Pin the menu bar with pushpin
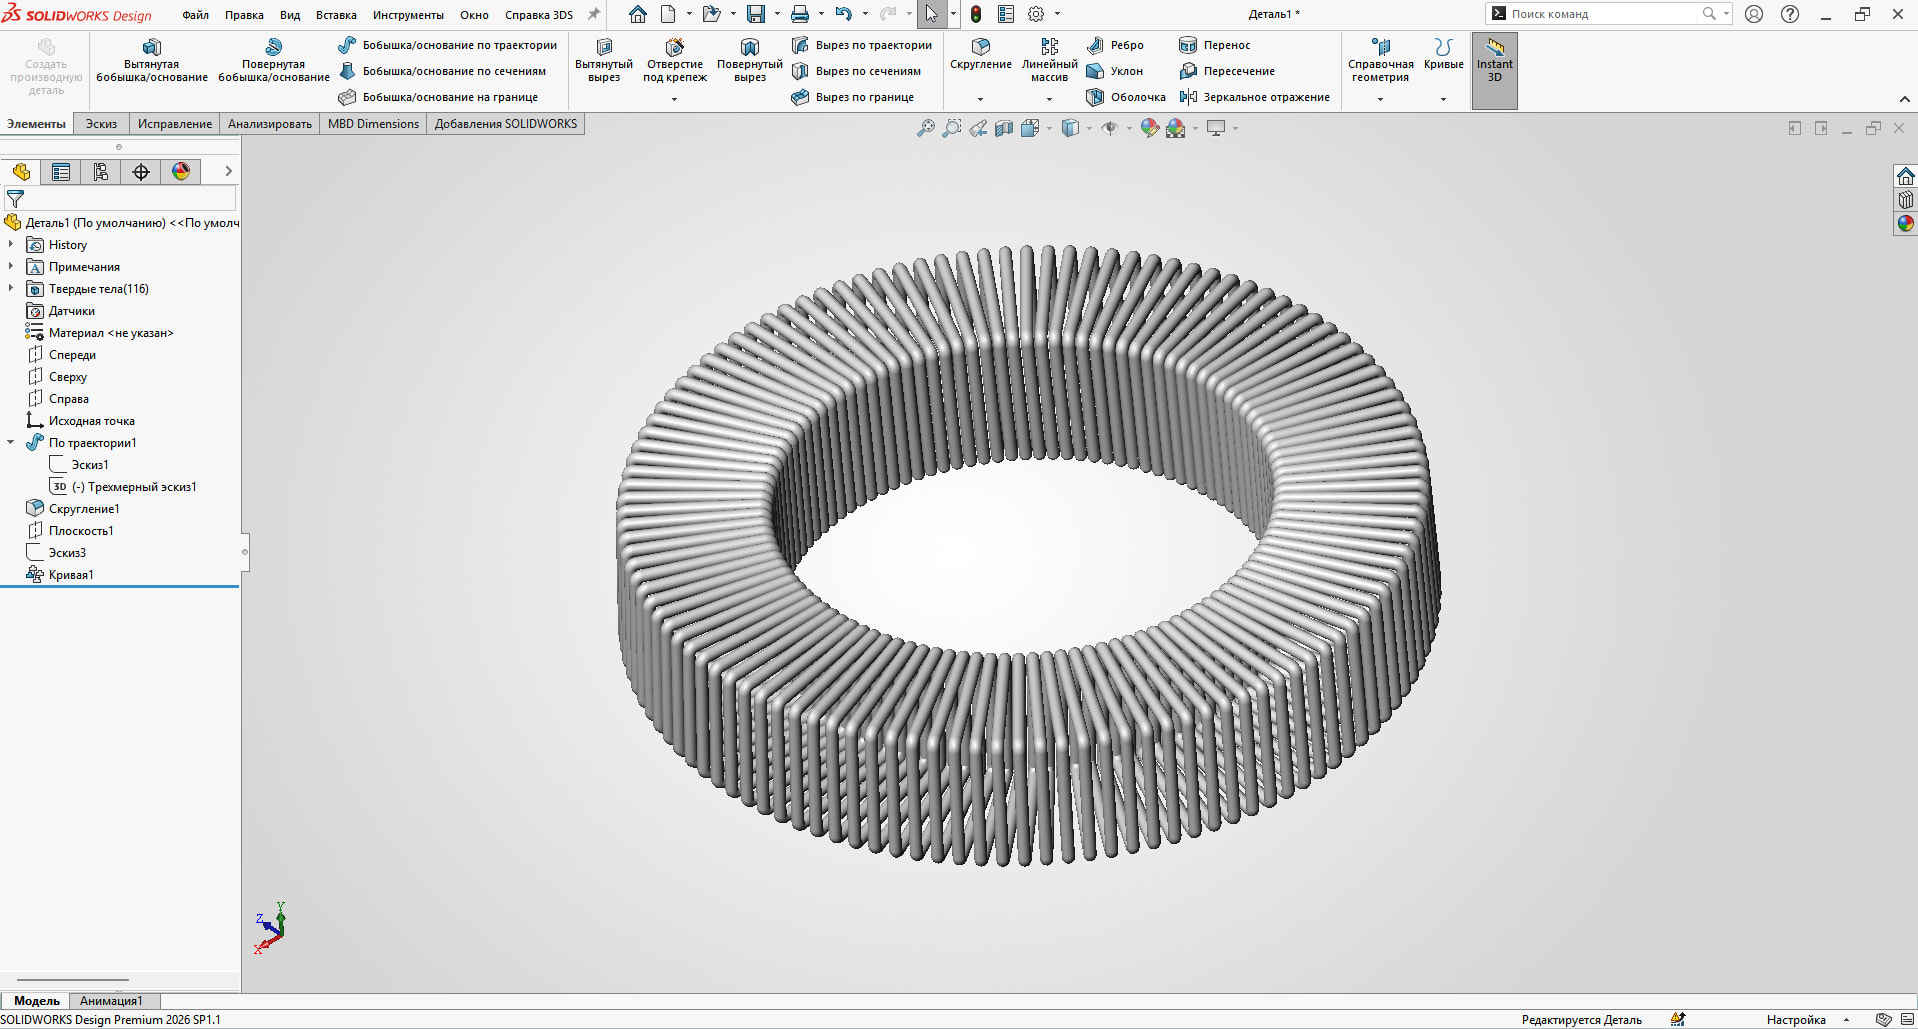This screenshot has width=1918, height=1029. pos(594,14)
